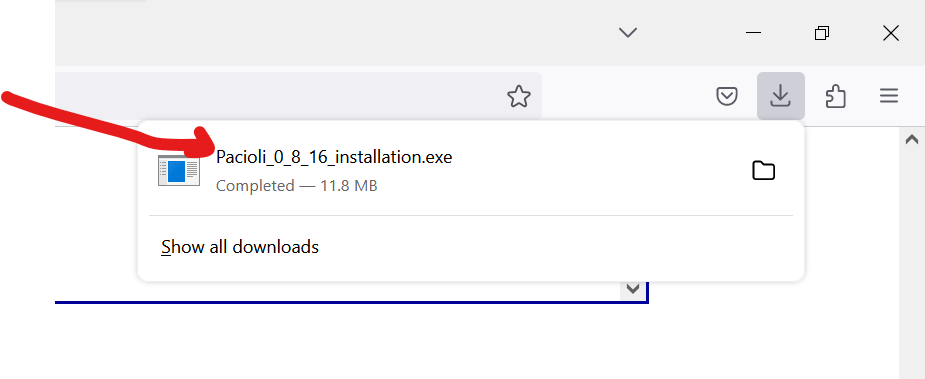Click the "Completed — 11.8 MB" status text
Image resolution: width=925 pixels, height=379 pixels.
tap(296, 186)
